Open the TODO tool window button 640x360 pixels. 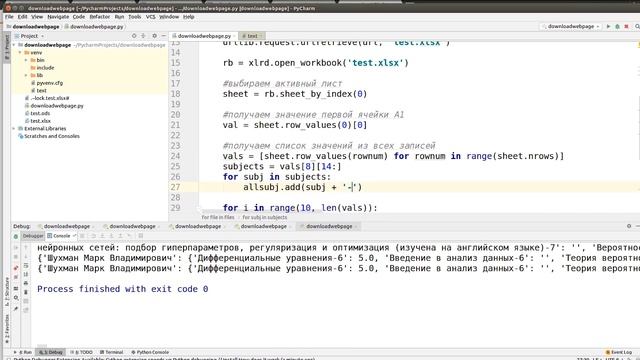point(81,352)
